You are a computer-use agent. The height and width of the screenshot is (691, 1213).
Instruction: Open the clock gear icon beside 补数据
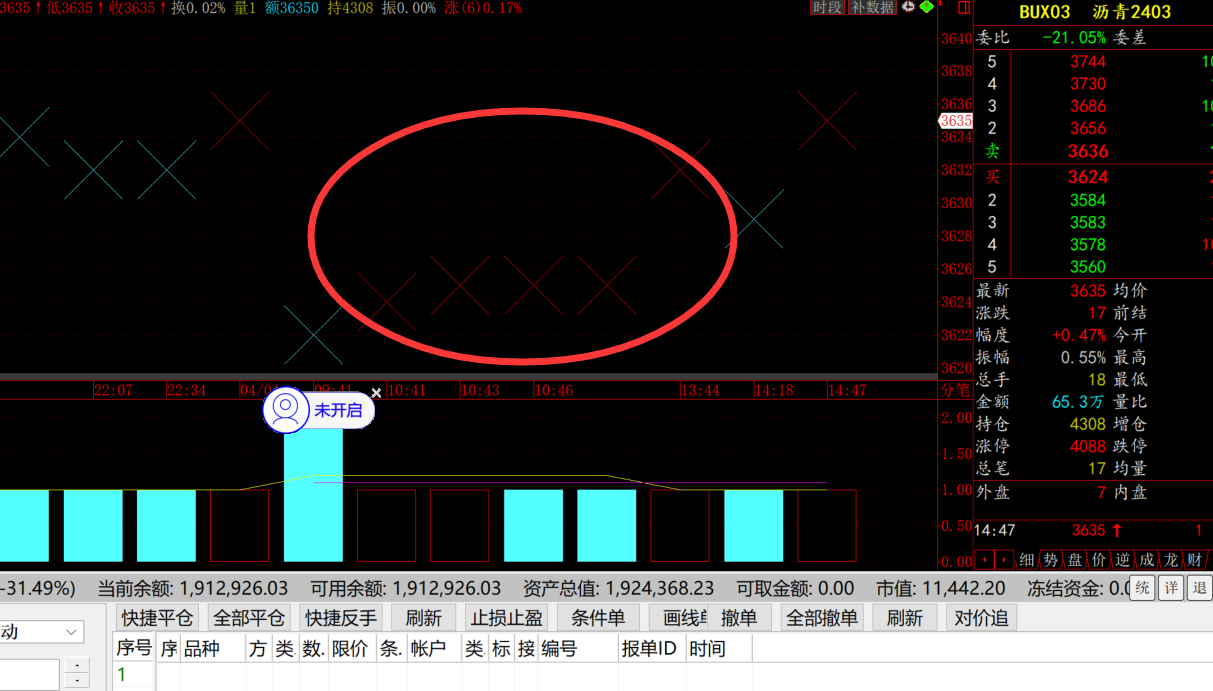[908, 7]
